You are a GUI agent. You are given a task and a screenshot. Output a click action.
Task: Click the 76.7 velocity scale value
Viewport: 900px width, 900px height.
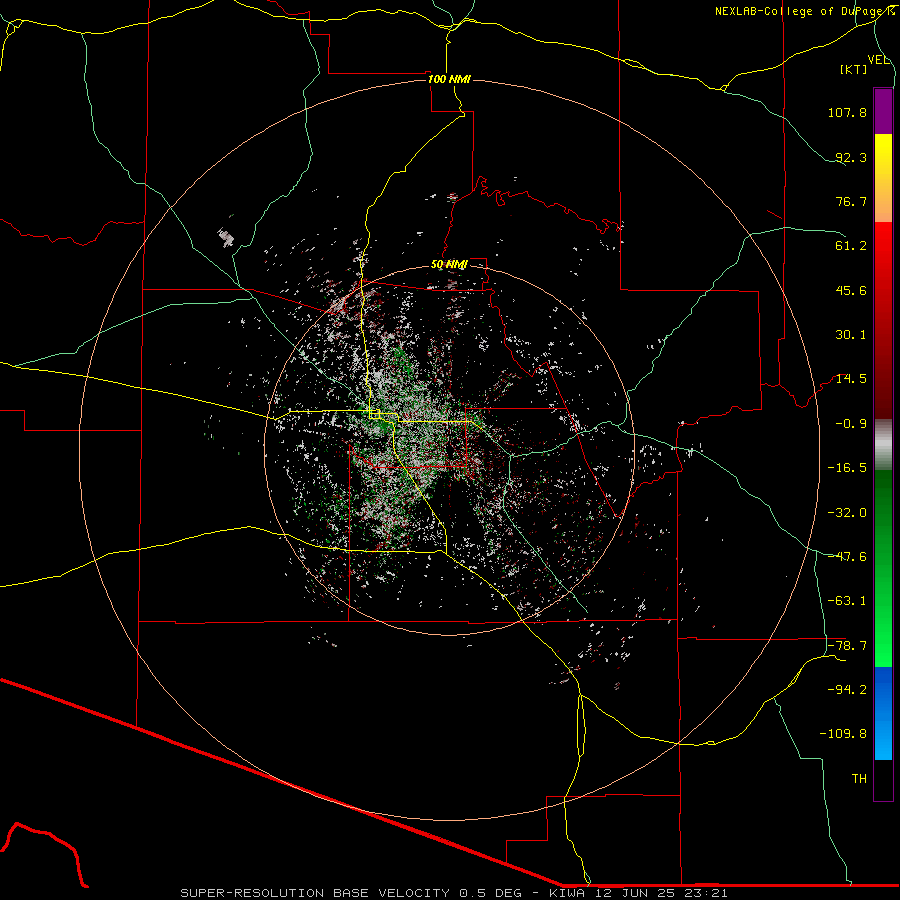point(851,201)
